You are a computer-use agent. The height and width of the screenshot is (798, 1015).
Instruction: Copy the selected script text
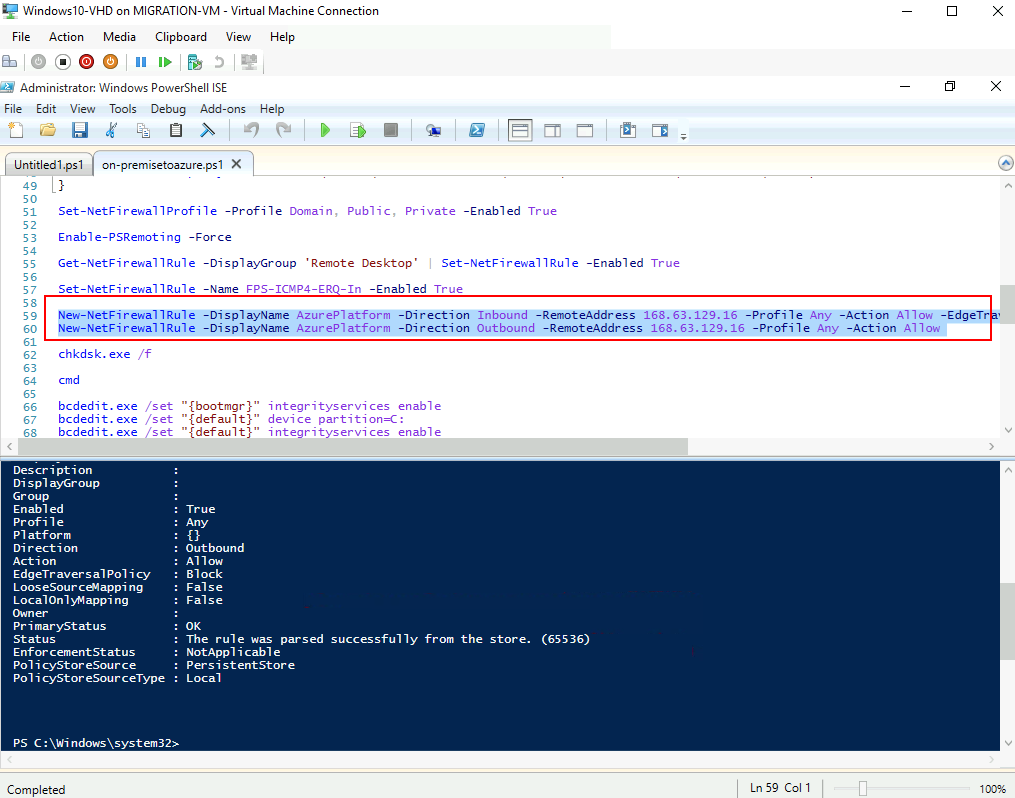tap(143, 130)
